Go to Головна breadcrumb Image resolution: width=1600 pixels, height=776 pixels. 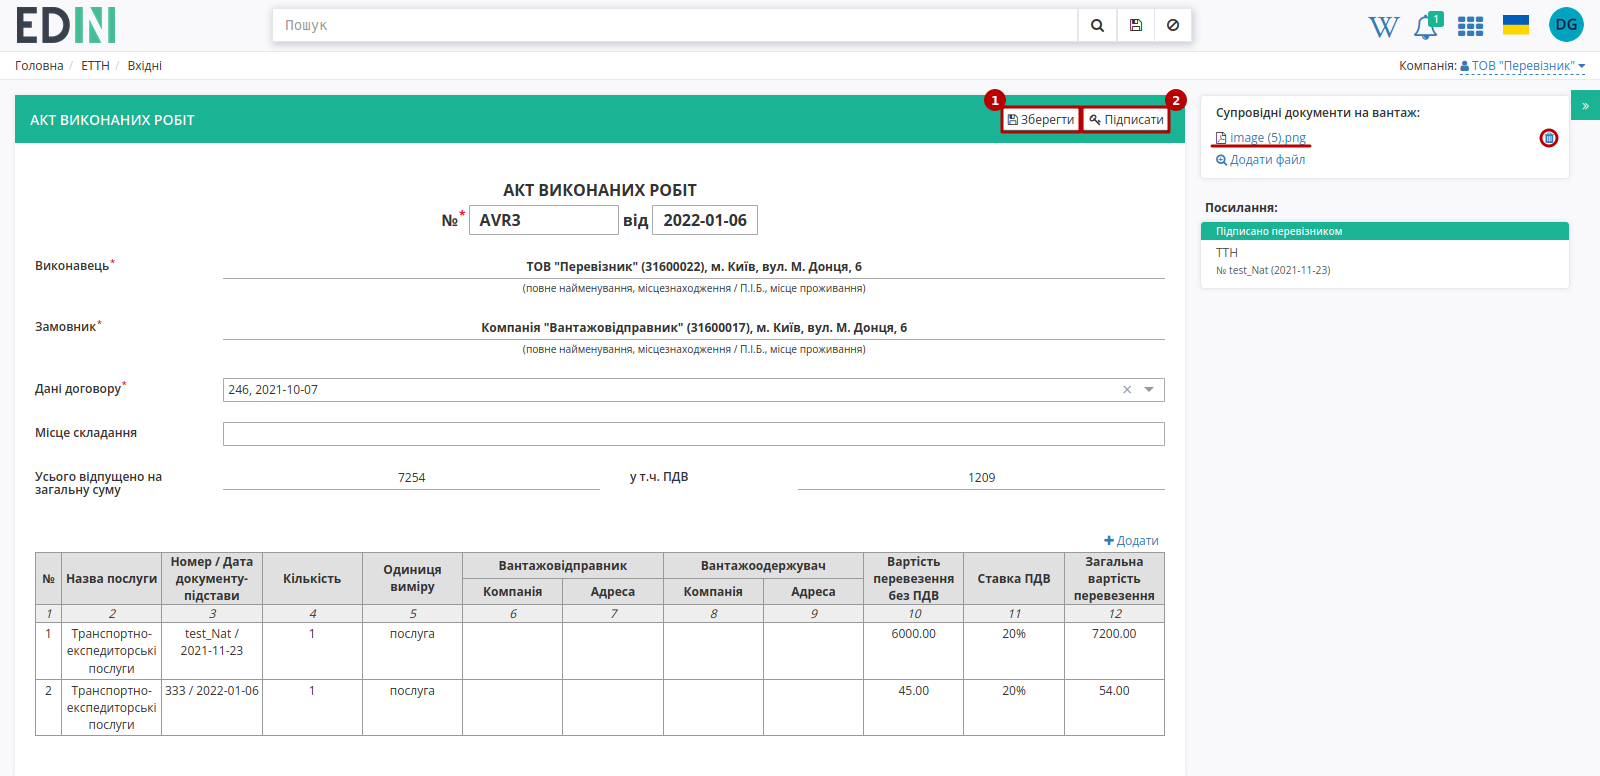39,66
